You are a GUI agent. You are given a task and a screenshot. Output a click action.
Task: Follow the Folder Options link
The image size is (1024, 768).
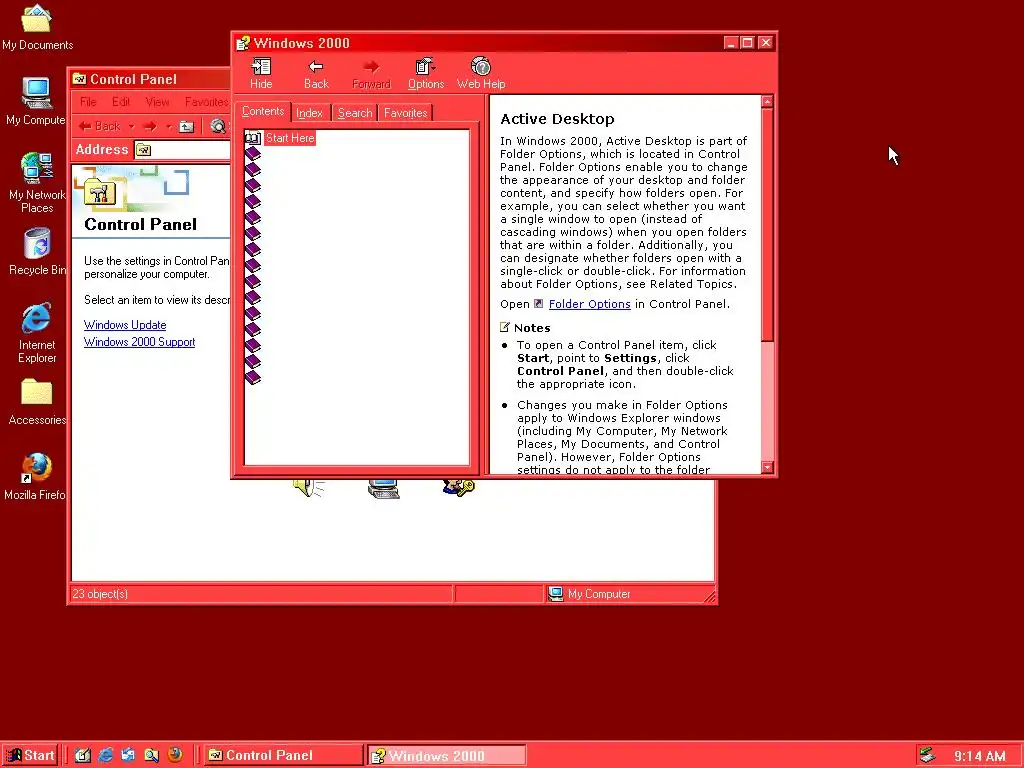589,304
